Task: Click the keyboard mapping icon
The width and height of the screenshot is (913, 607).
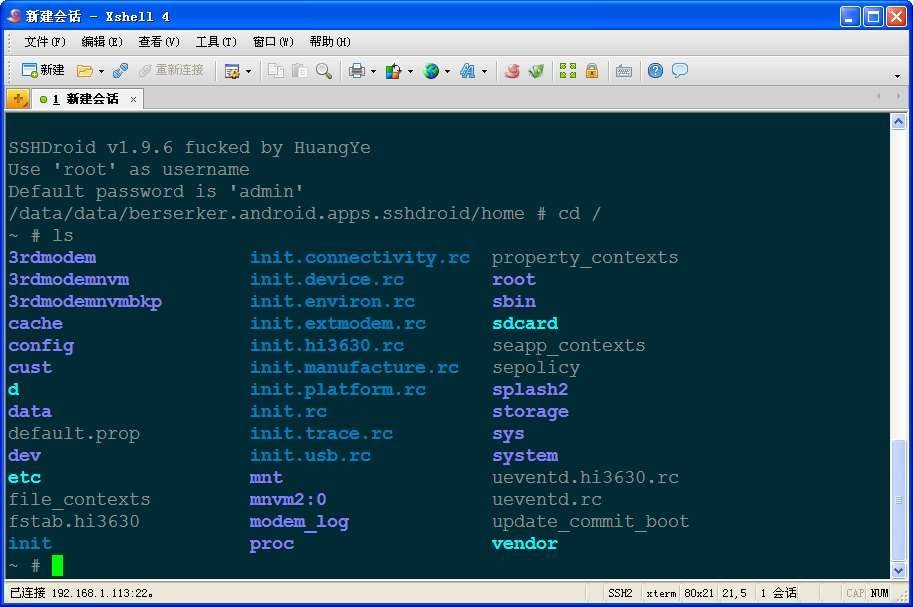Action: (x=624, y=71)
